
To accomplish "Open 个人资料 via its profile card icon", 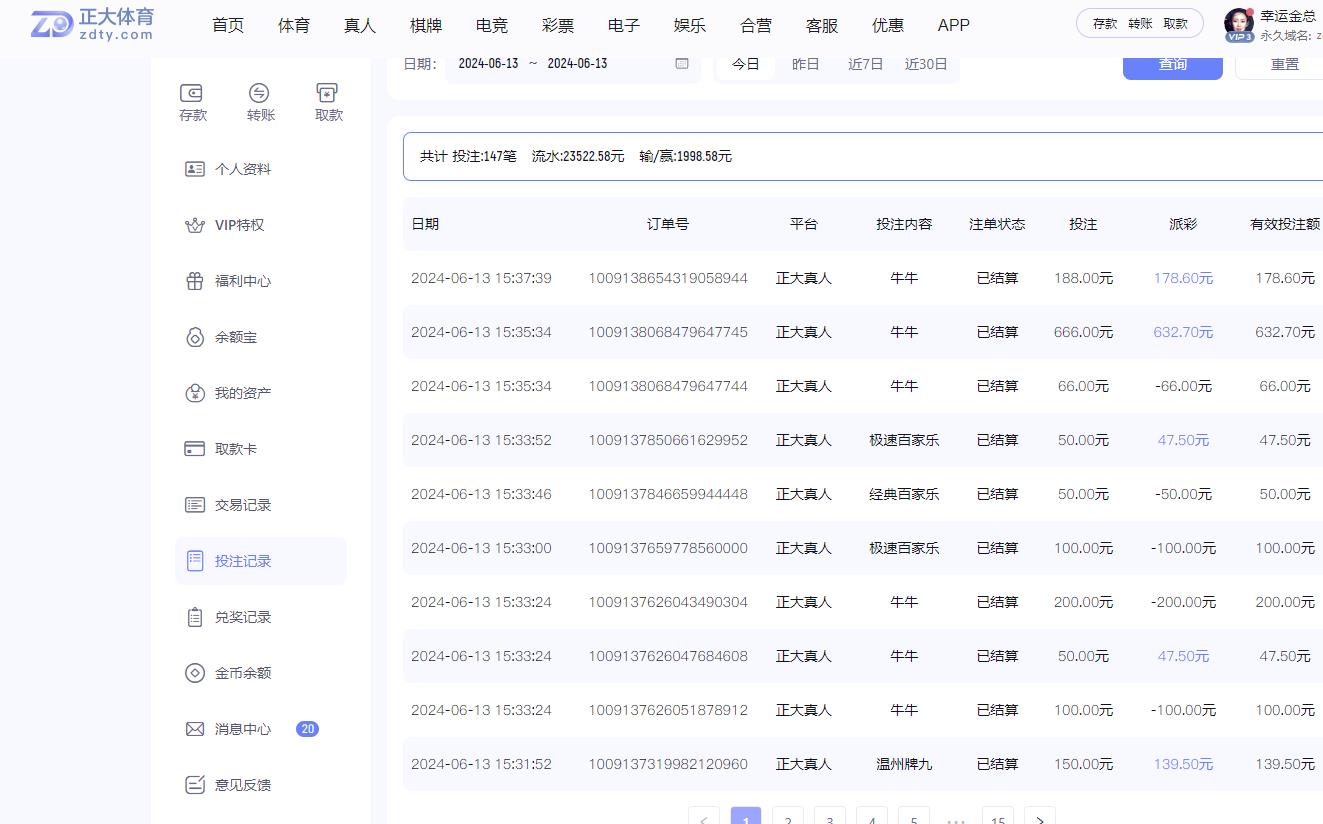I will click(x=195, y=168).
